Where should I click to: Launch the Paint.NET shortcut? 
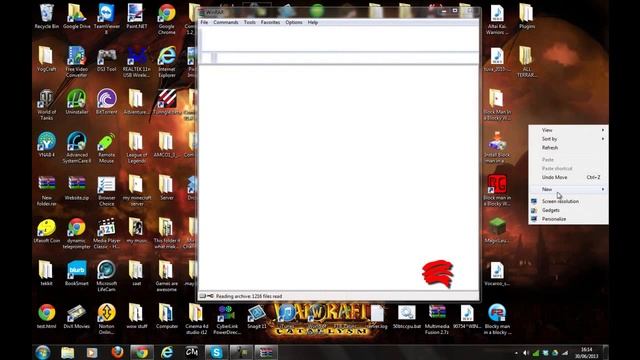[136, 16]
